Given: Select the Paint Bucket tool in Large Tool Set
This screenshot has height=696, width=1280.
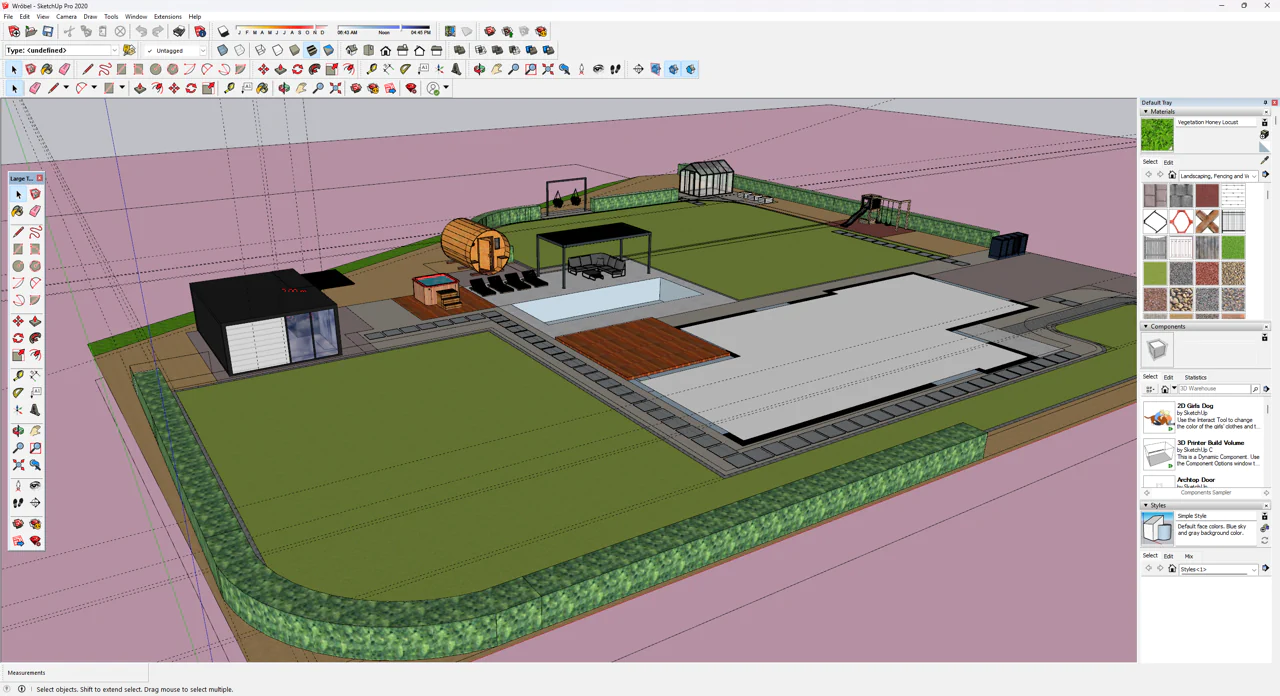Looking at the screenshot, I should tap(18, 212).
